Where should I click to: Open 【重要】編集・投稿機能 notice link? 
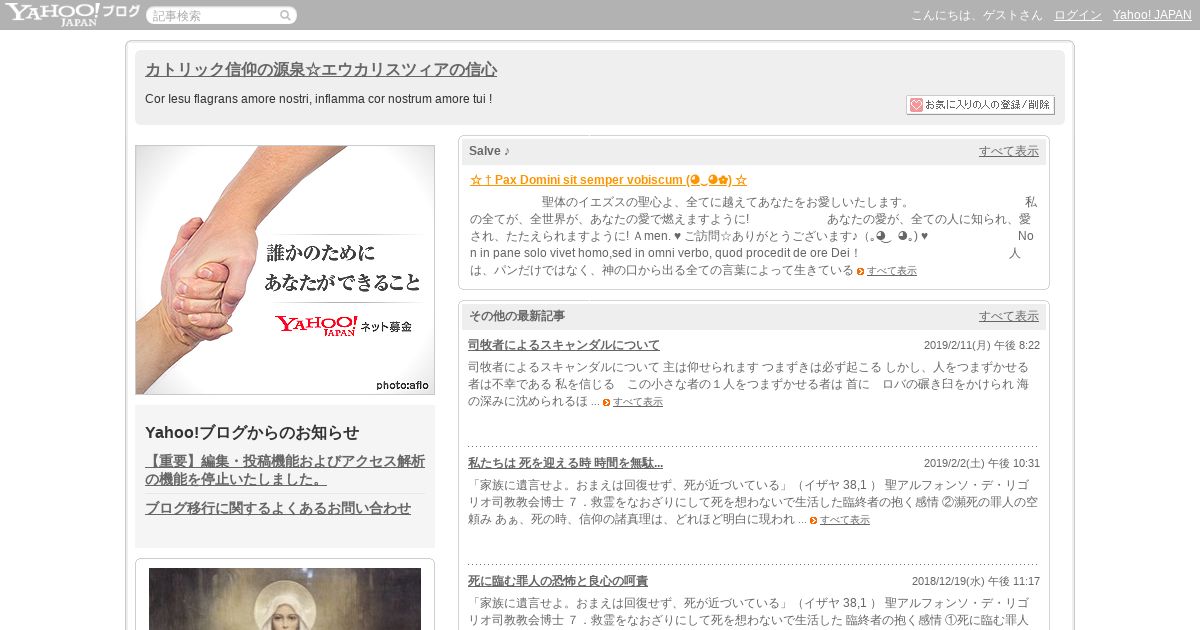click(285, 470)
